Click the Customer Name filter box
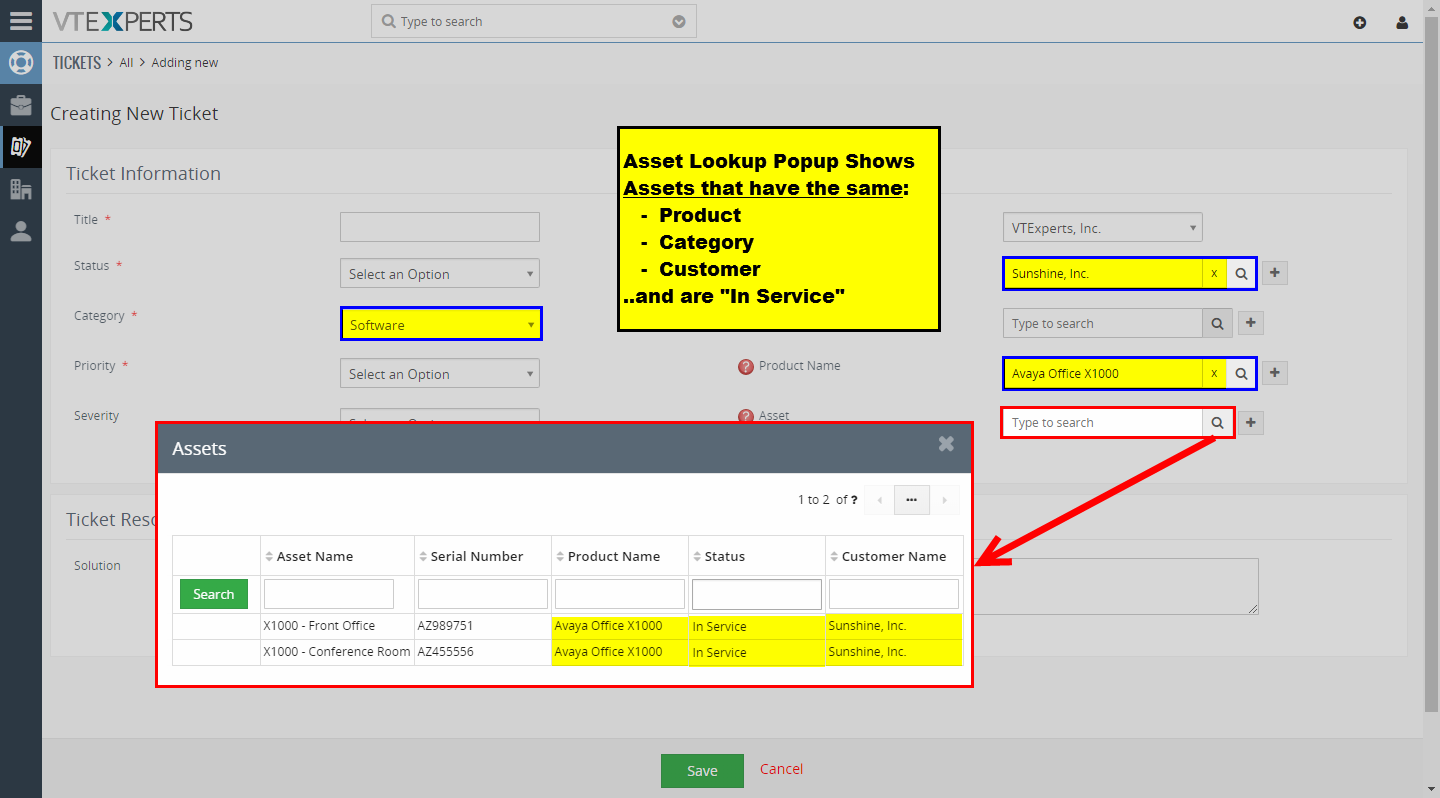The height and width of the screenshot is (798, 1440). coord(894,594)
